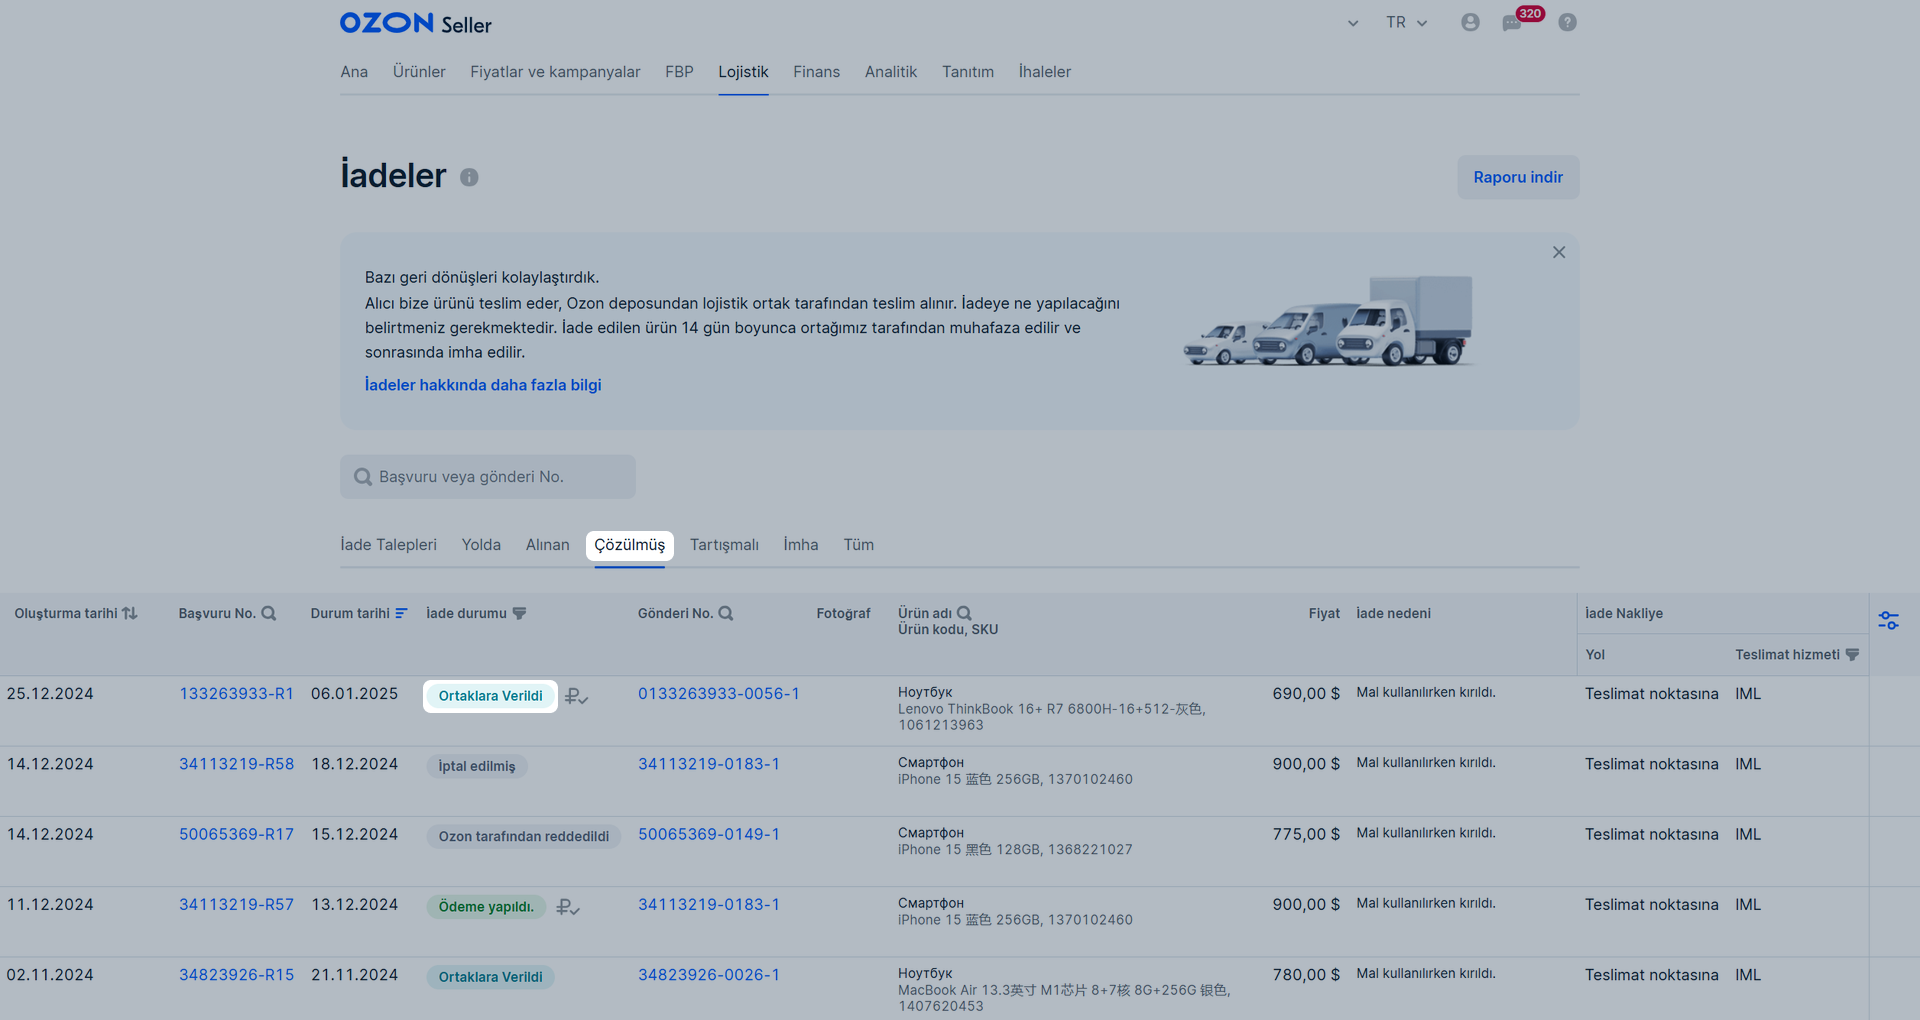This screenshot has height=1020, width=1920.
Task: Open the help question mark icon
Action: click(x=1567, y=22)
